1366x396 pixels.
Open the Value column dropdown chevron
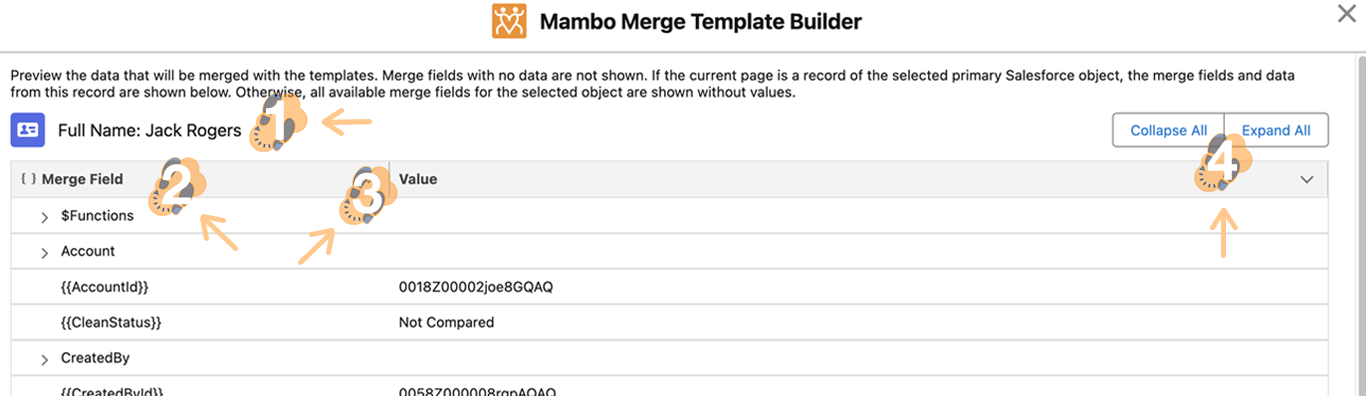tap(1306, 179)
